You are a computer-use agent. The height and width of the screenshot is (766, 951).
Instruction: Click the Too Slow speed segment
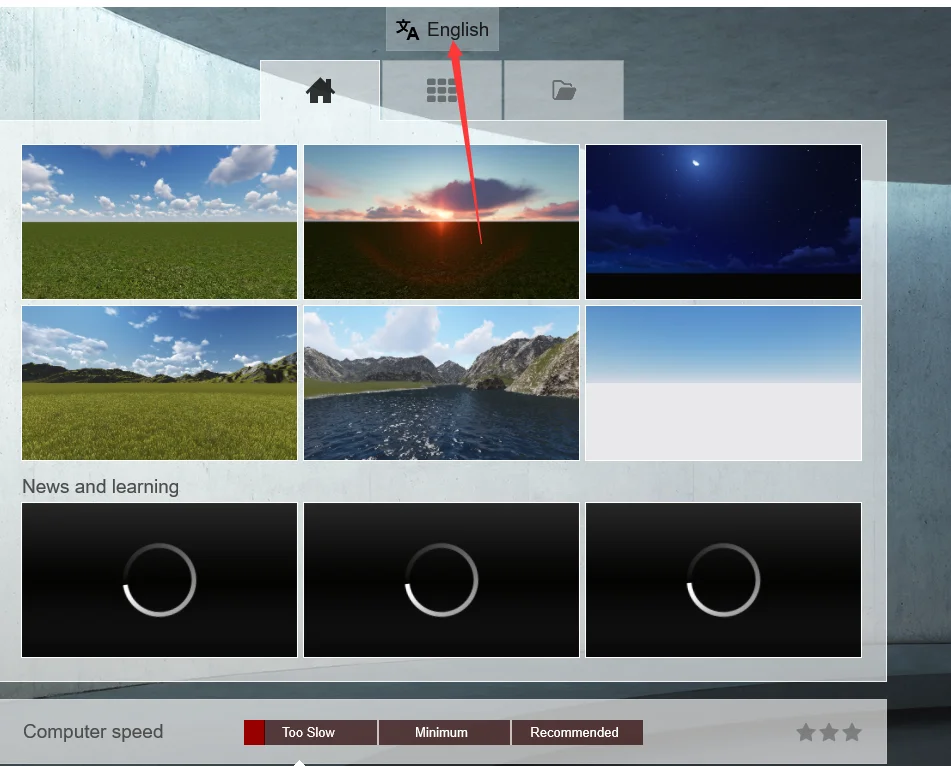click(x=311, y=733)
